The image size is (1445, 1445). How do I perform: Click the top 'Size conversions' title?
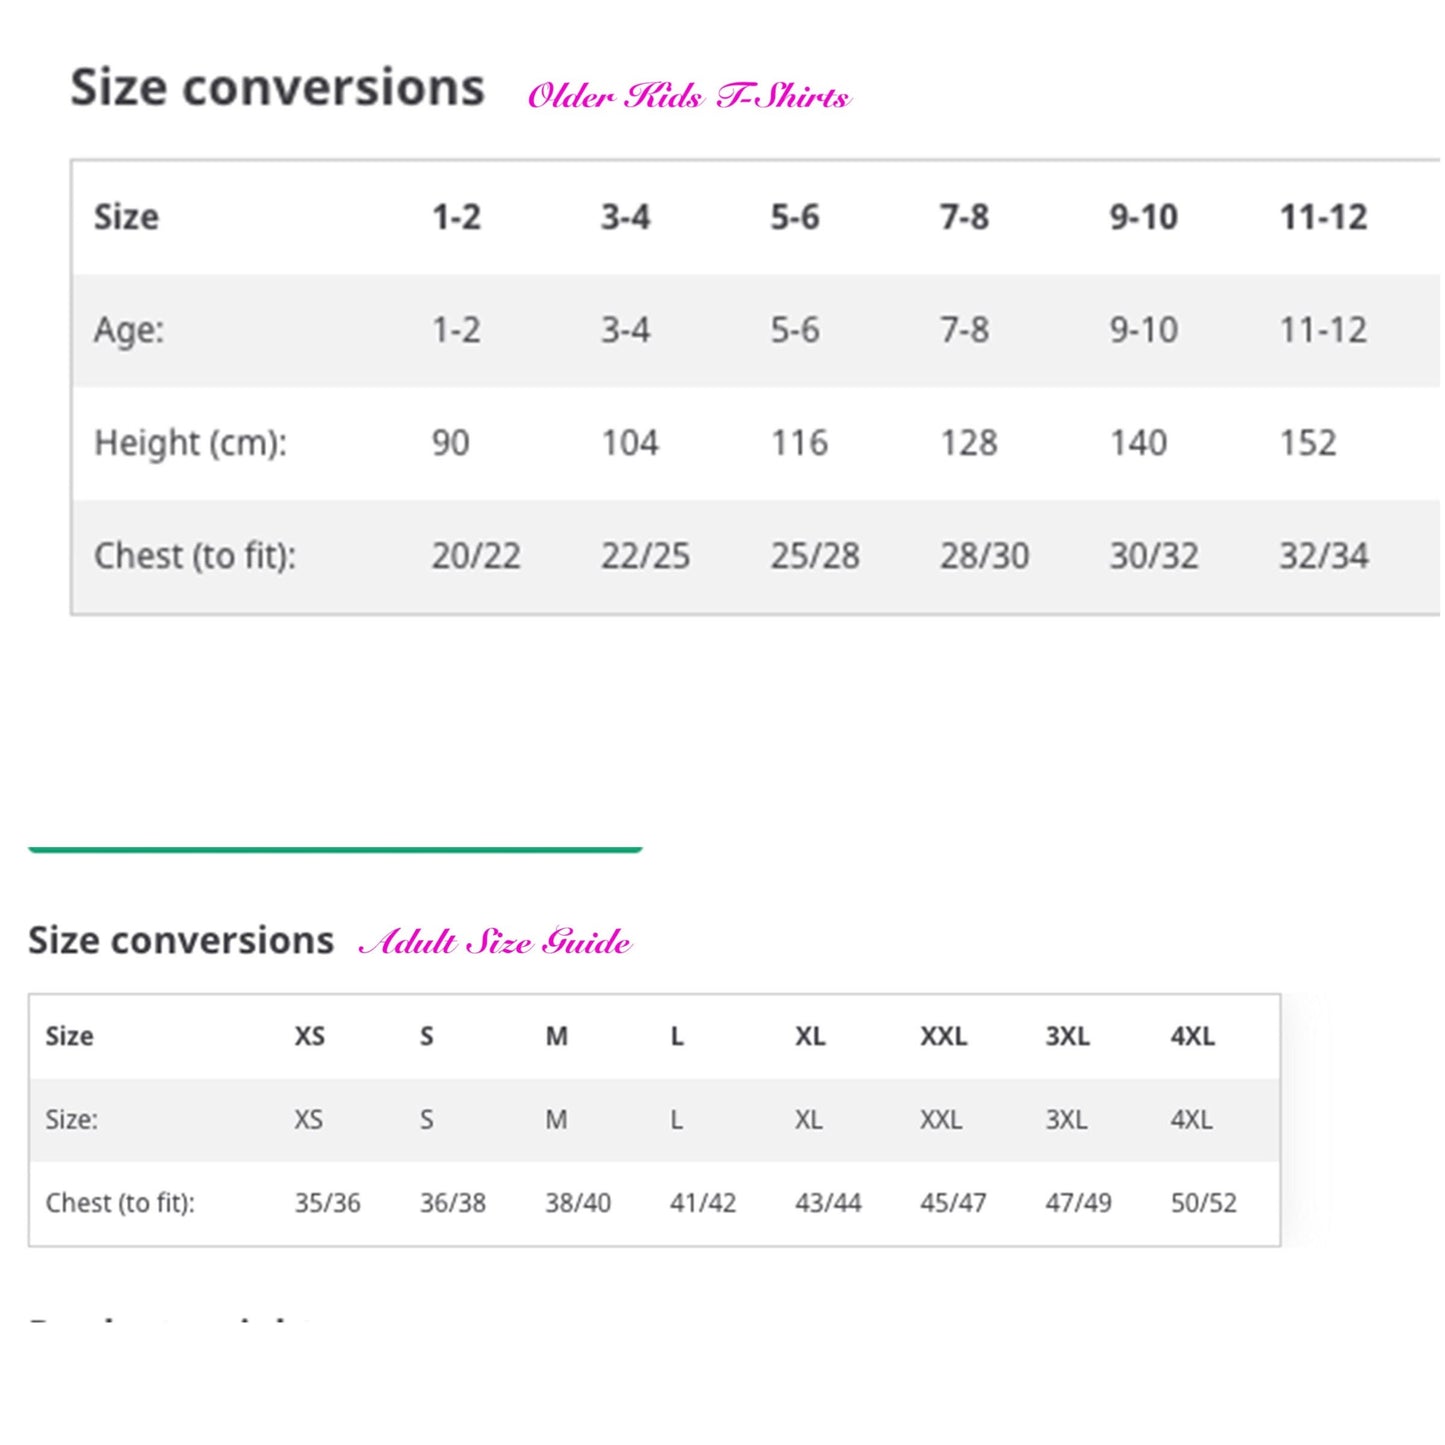(277, 88)
